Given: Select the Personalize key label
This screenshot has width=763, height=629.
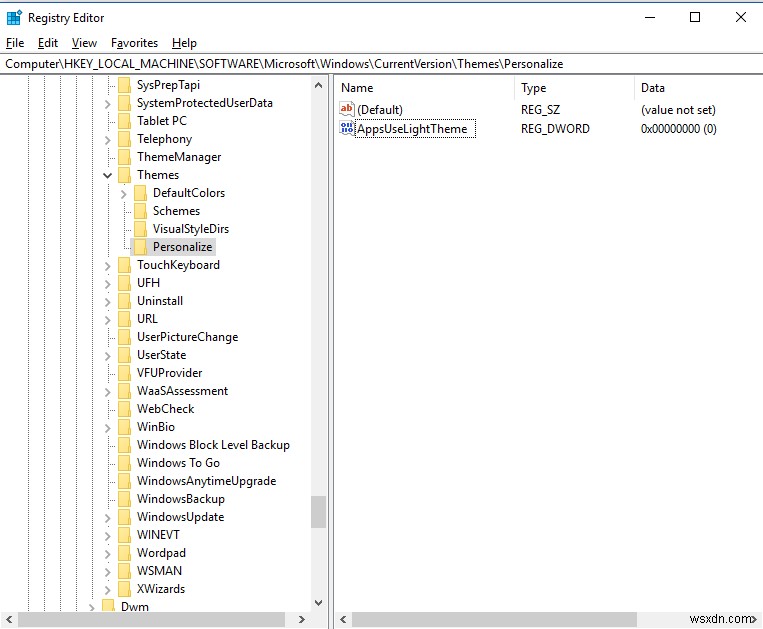Looking at the screenshot, I should [182, 247].
